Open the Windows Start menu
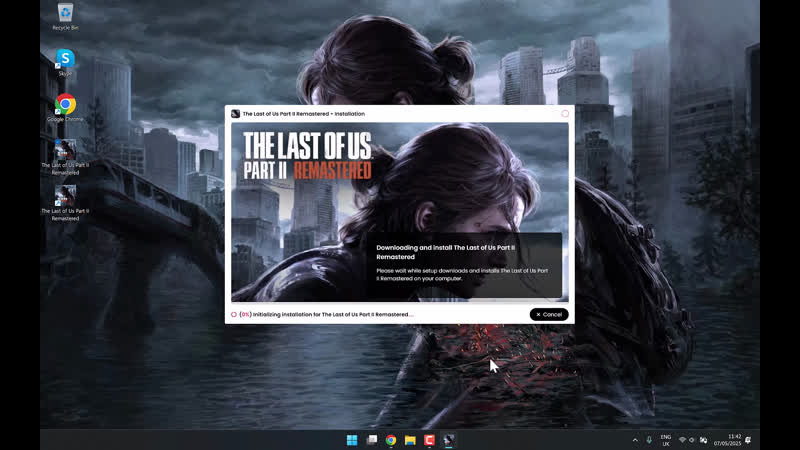 tap(352, 440)
